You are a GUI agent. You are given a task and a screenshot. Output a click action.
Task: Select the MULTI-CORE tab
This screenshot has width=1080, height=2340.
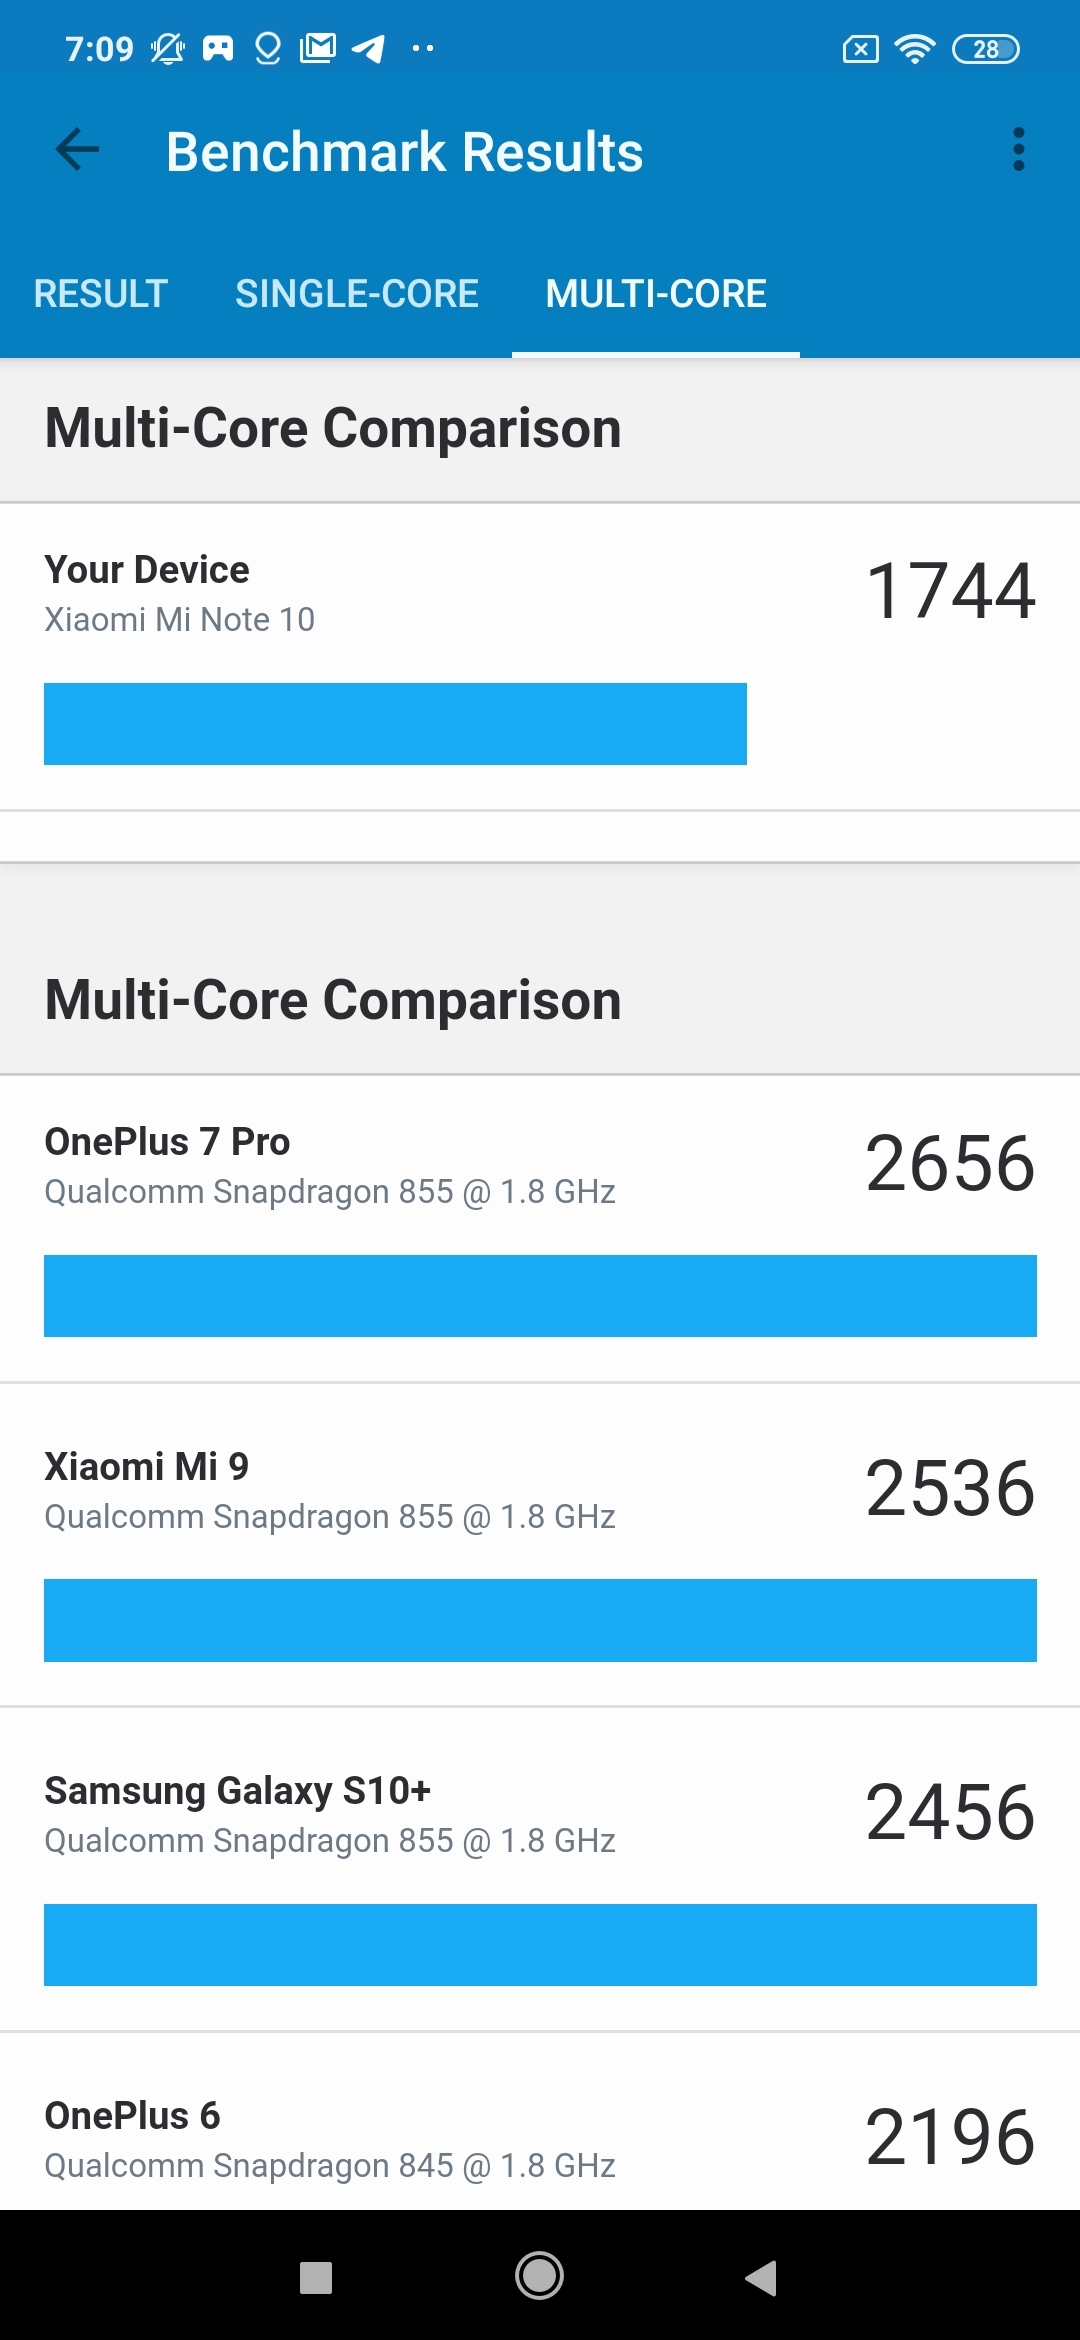(656, 294)
